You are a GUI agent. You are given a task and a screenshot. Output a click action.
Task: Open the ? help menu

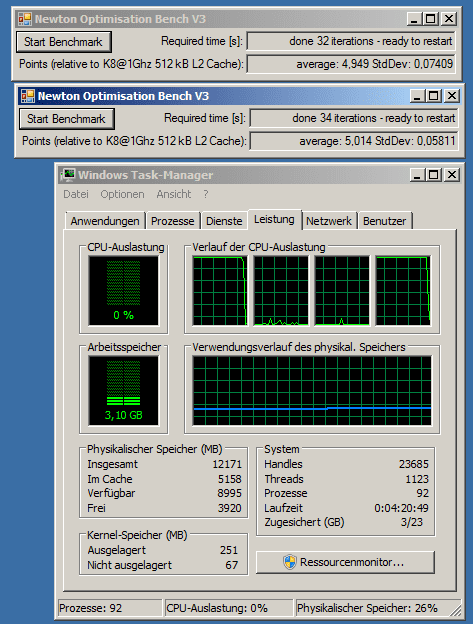(206, 194)
